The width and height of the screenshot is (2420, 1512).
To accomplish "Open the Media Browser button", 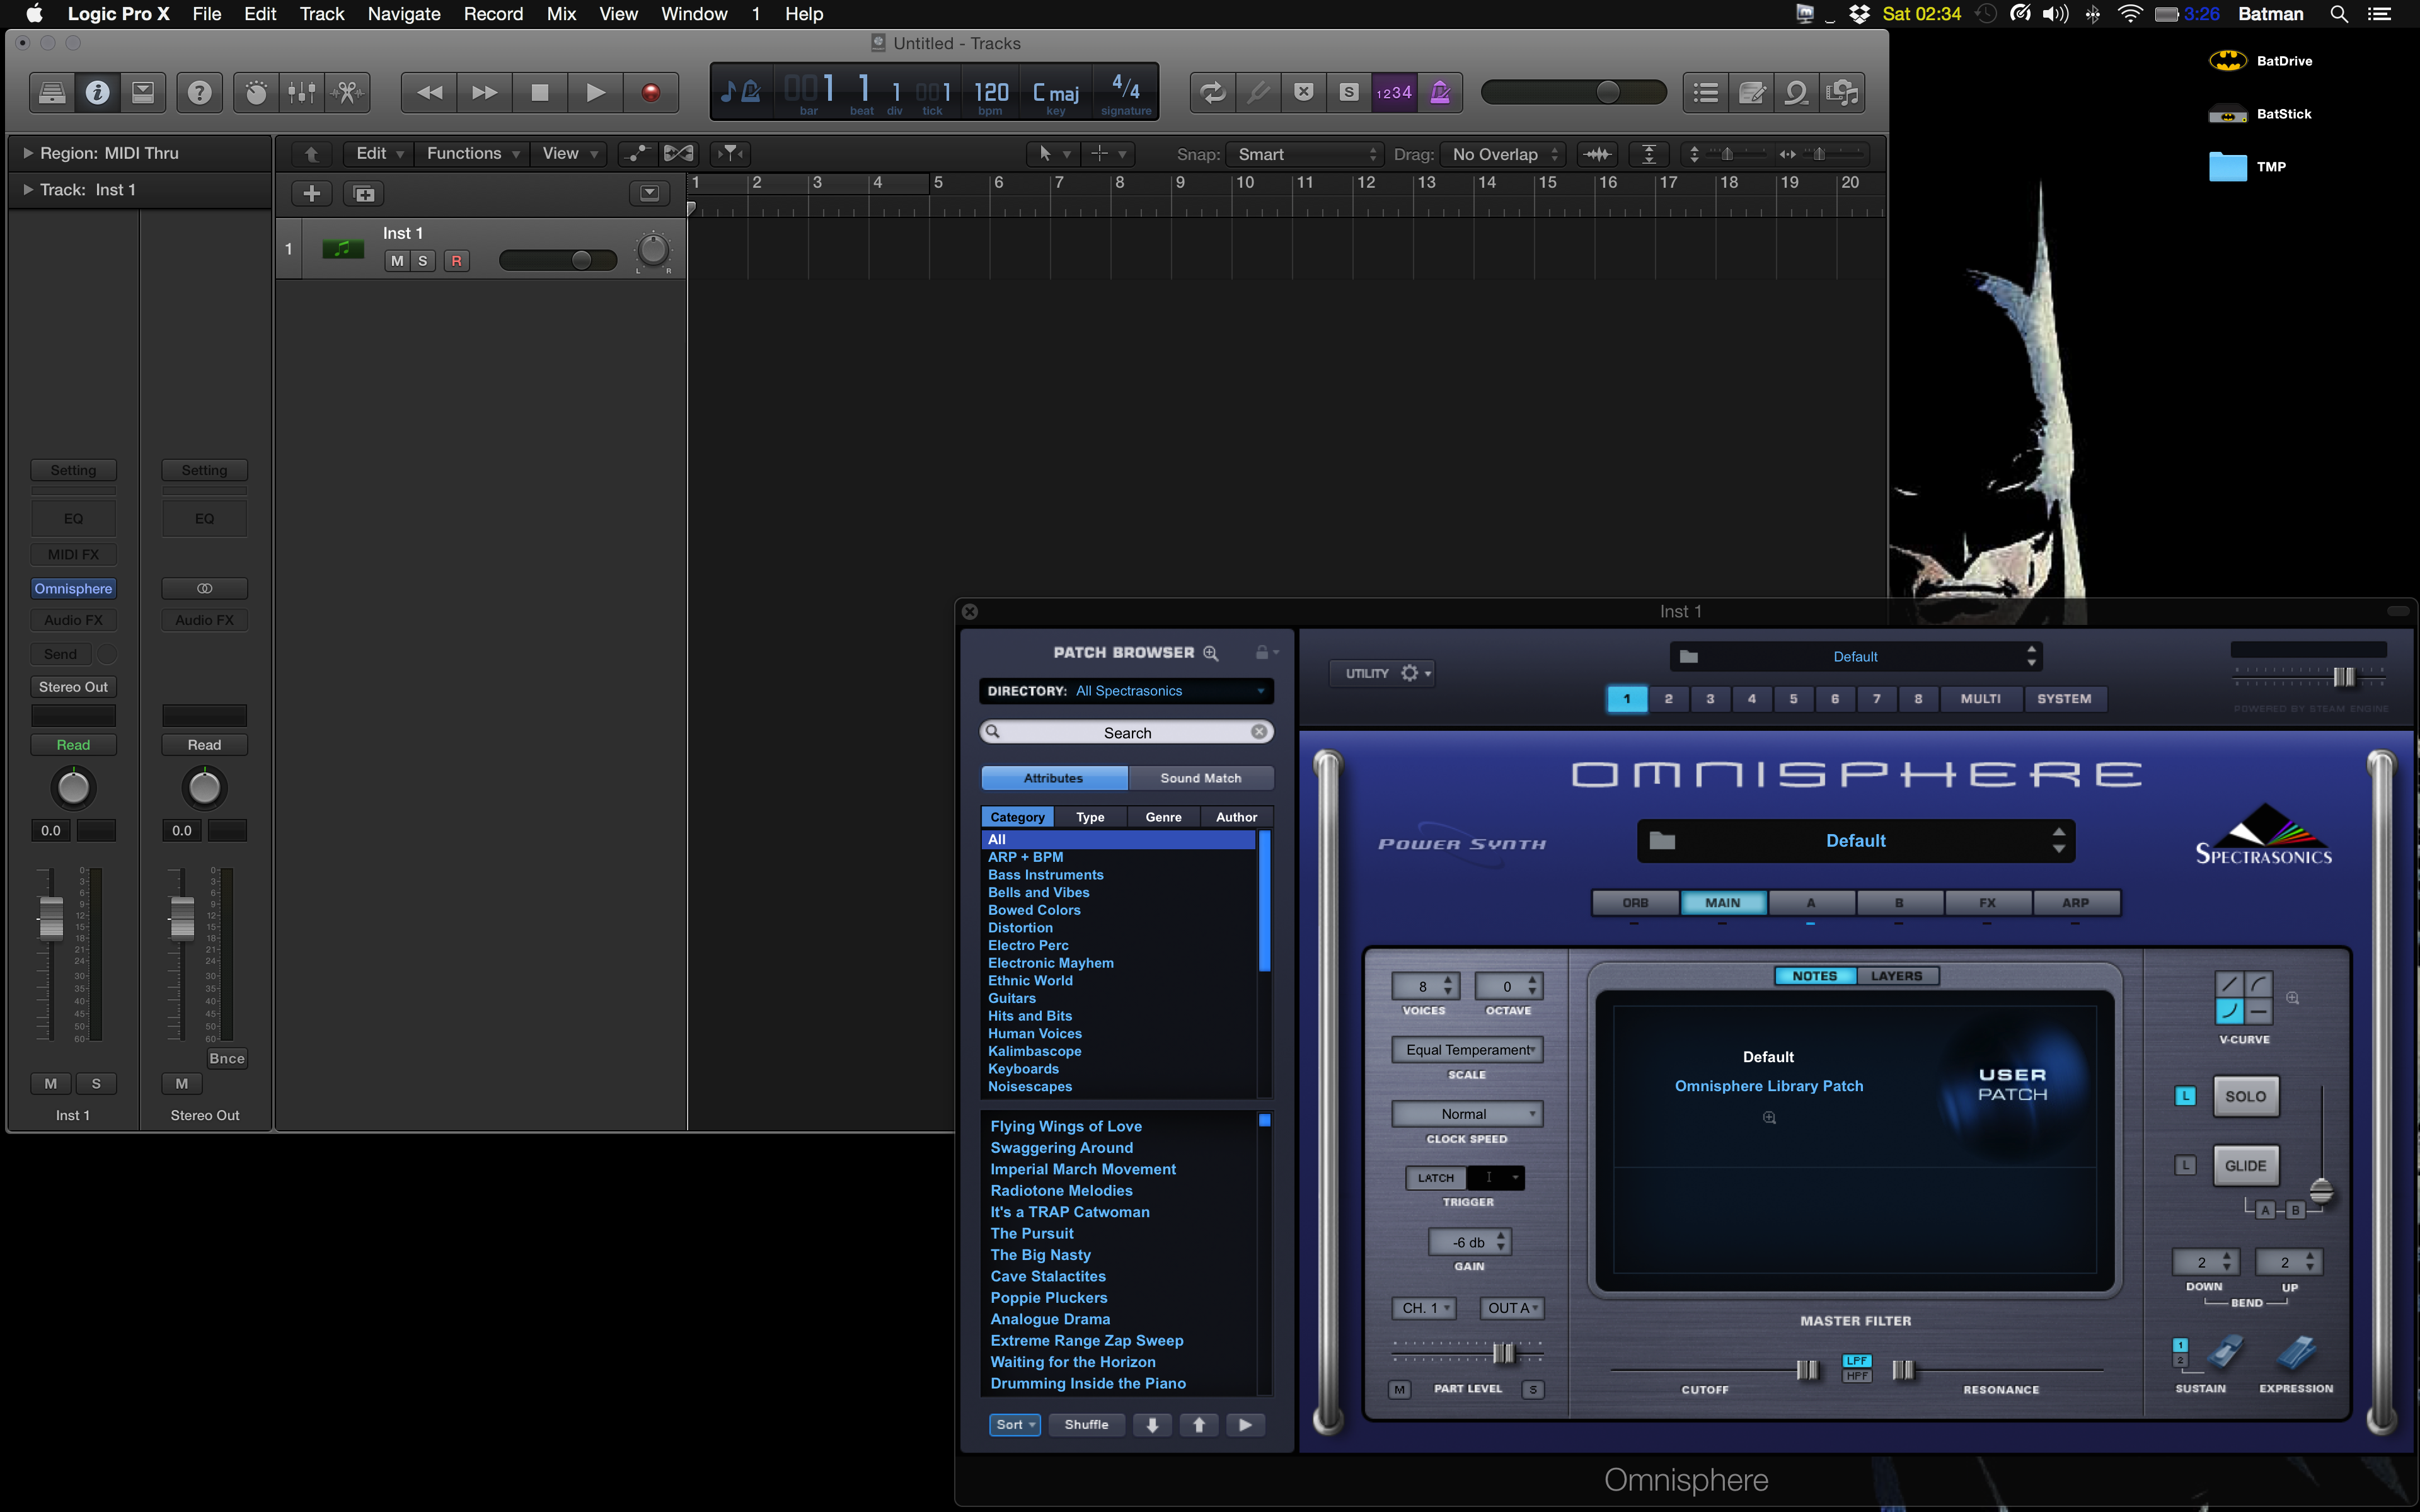I will [x=1842, y=93].
